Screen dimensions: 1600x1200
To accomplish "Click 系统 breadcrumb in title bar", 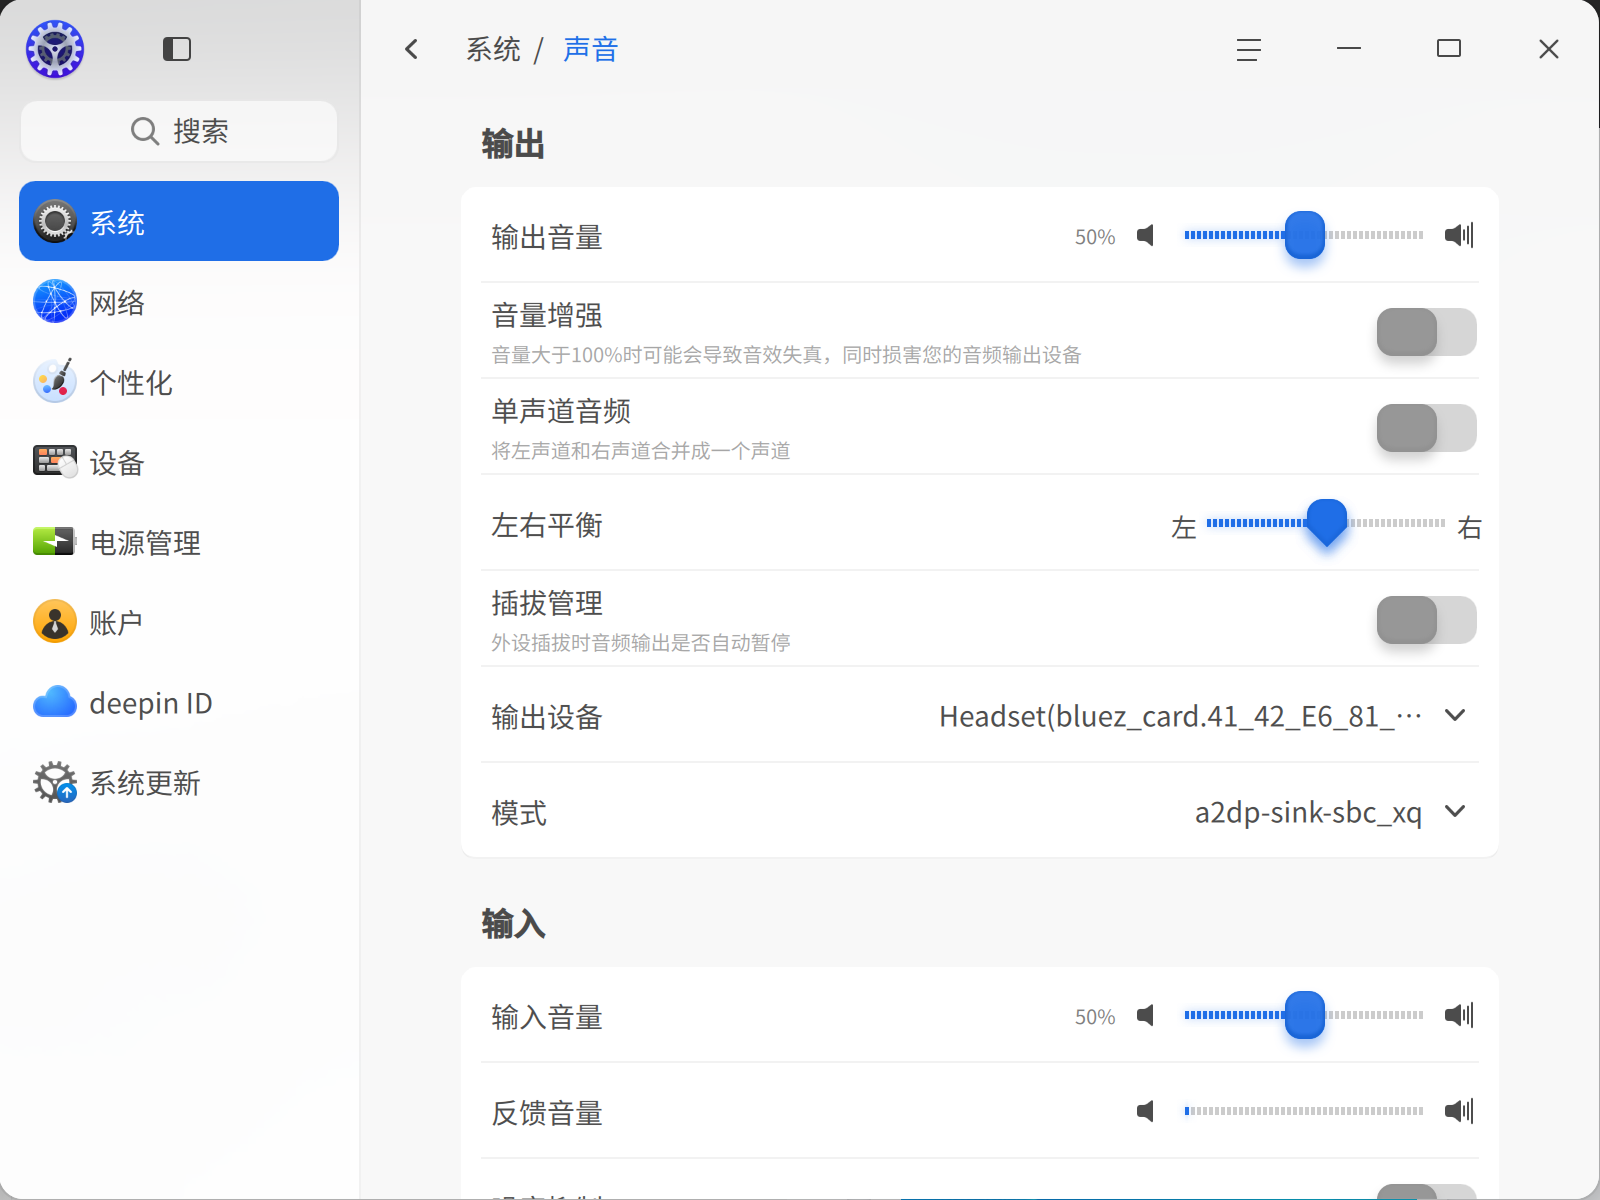I will [x=493, y=49].
